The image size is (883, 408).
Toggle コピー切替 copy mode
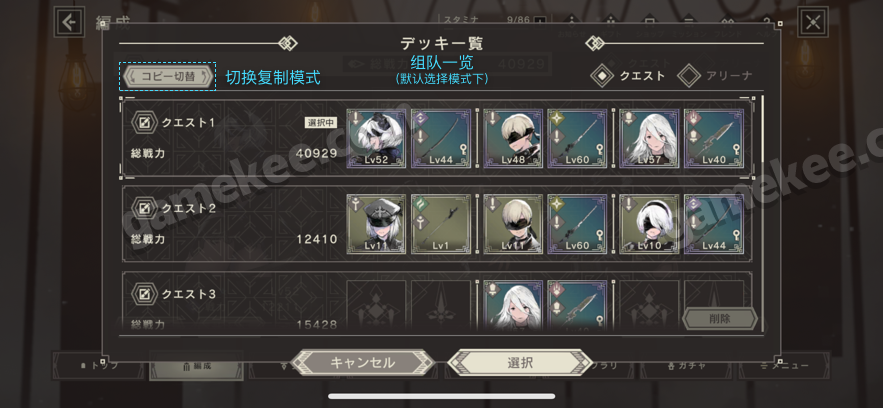(168, 77)
